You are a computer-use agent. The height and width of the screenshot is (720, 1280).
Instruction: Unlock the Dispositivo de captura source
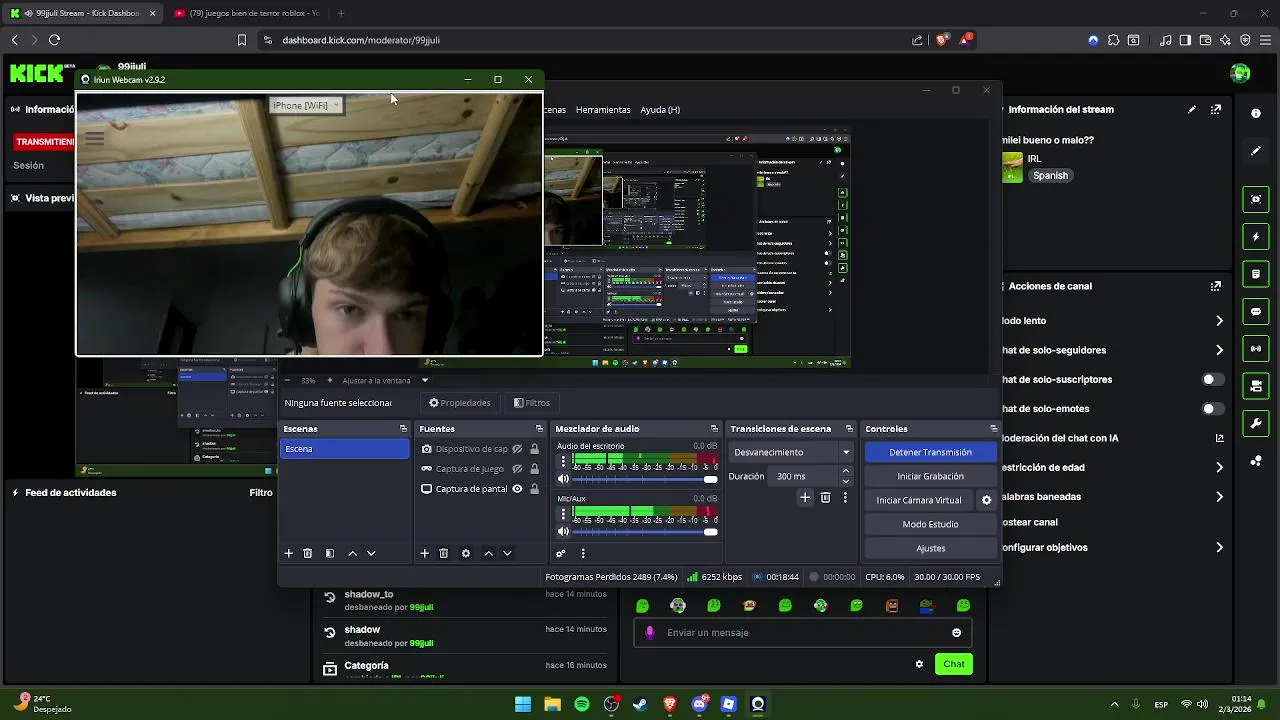point(534,449)
